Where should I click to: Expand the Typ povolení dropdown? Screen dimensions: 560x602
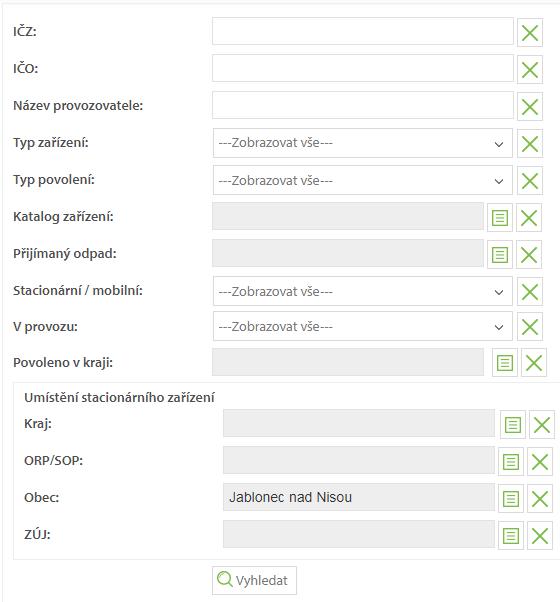pyautogui.click(x=363, y=180)
